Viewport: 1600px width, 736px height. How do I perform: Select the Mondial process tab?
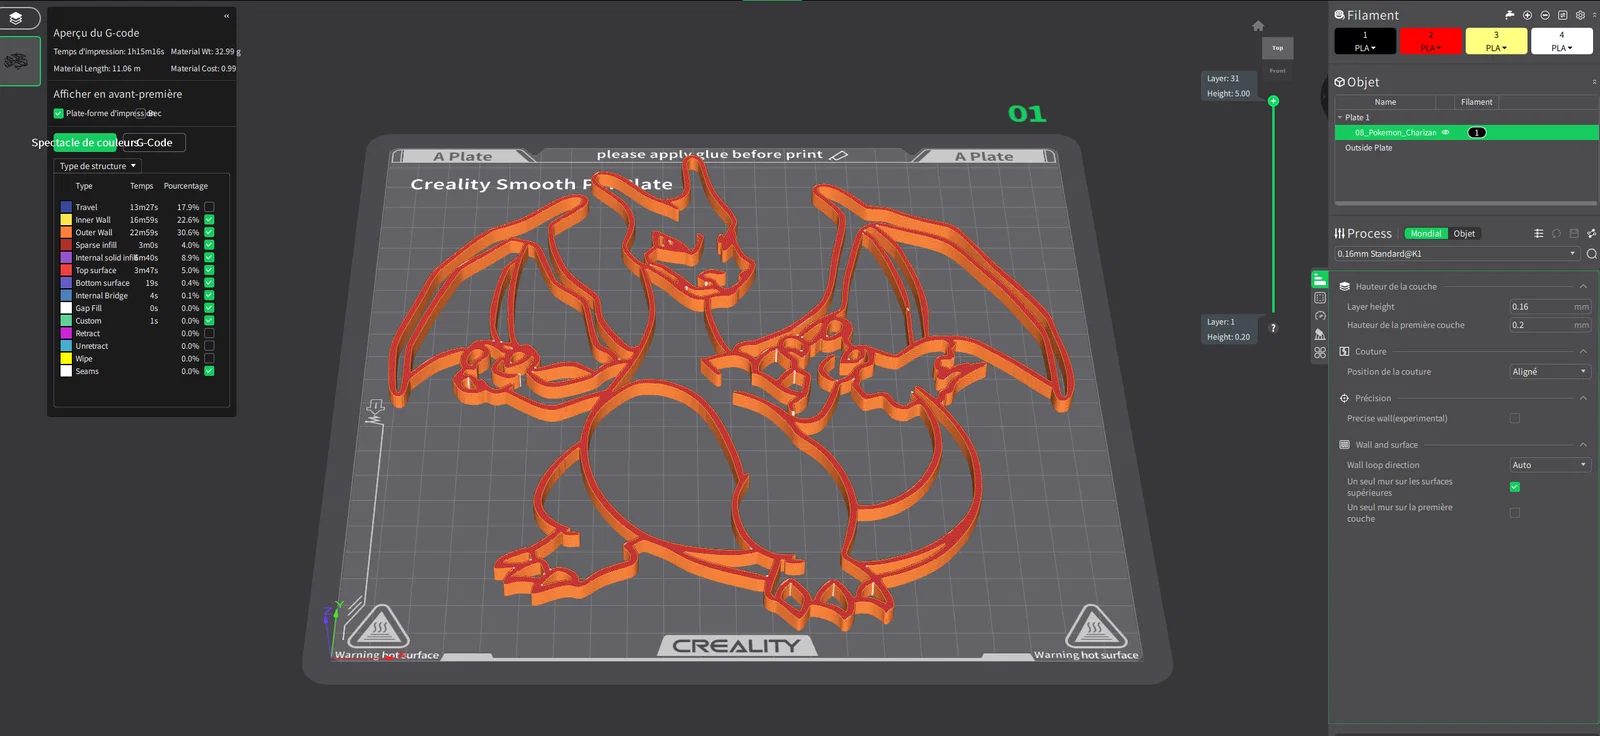tap(1426, 234)
